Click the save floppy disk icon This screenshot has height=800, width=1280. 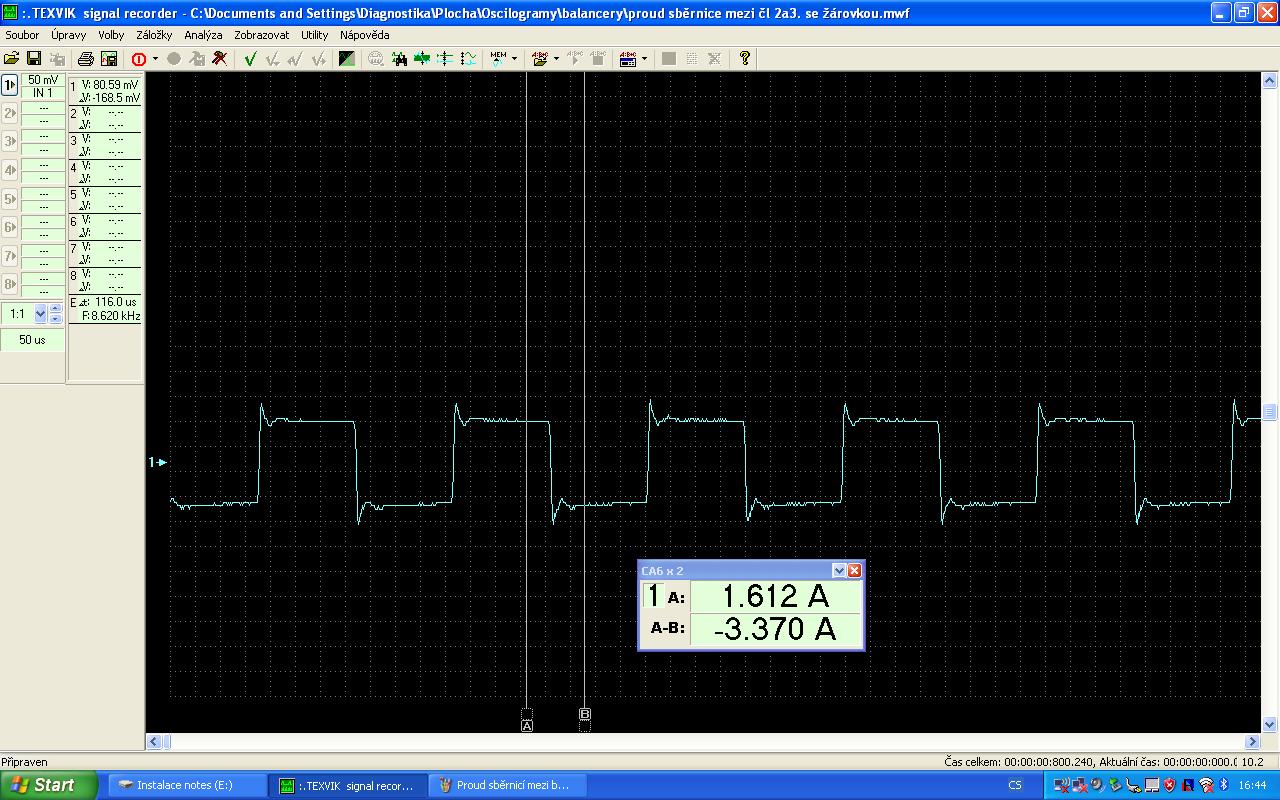click(x=33, y=59)
